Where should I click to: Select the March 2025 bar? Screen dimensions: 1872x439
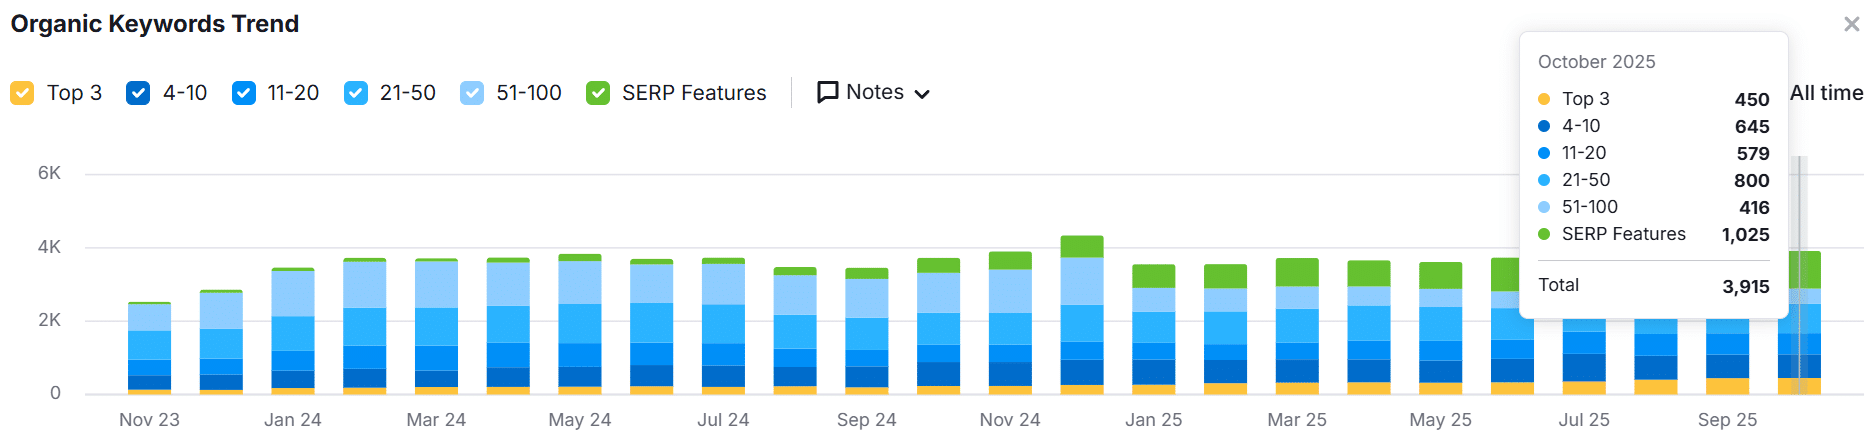[x=1297, y=326]
